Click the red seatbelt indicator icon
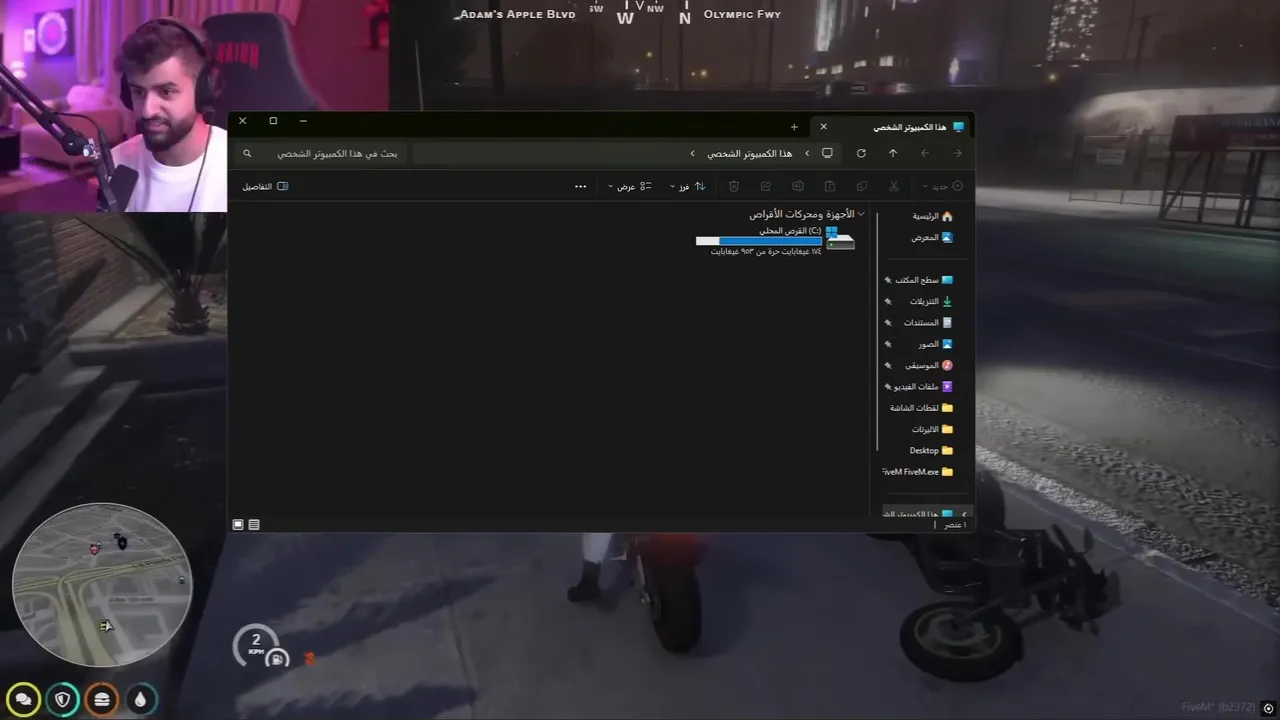The image size is (1280, 720). 309,658
